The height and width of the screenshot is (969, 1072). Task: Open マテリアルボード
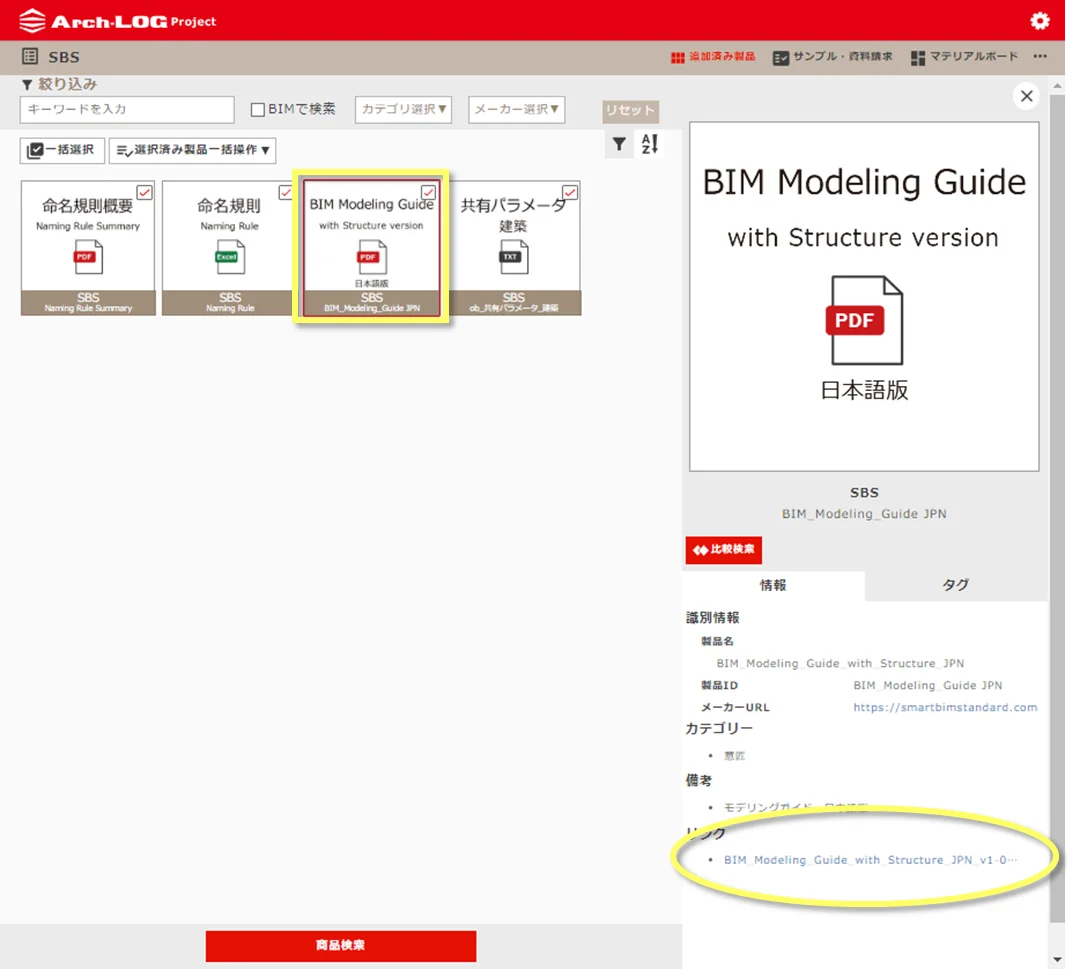[965, 57]
